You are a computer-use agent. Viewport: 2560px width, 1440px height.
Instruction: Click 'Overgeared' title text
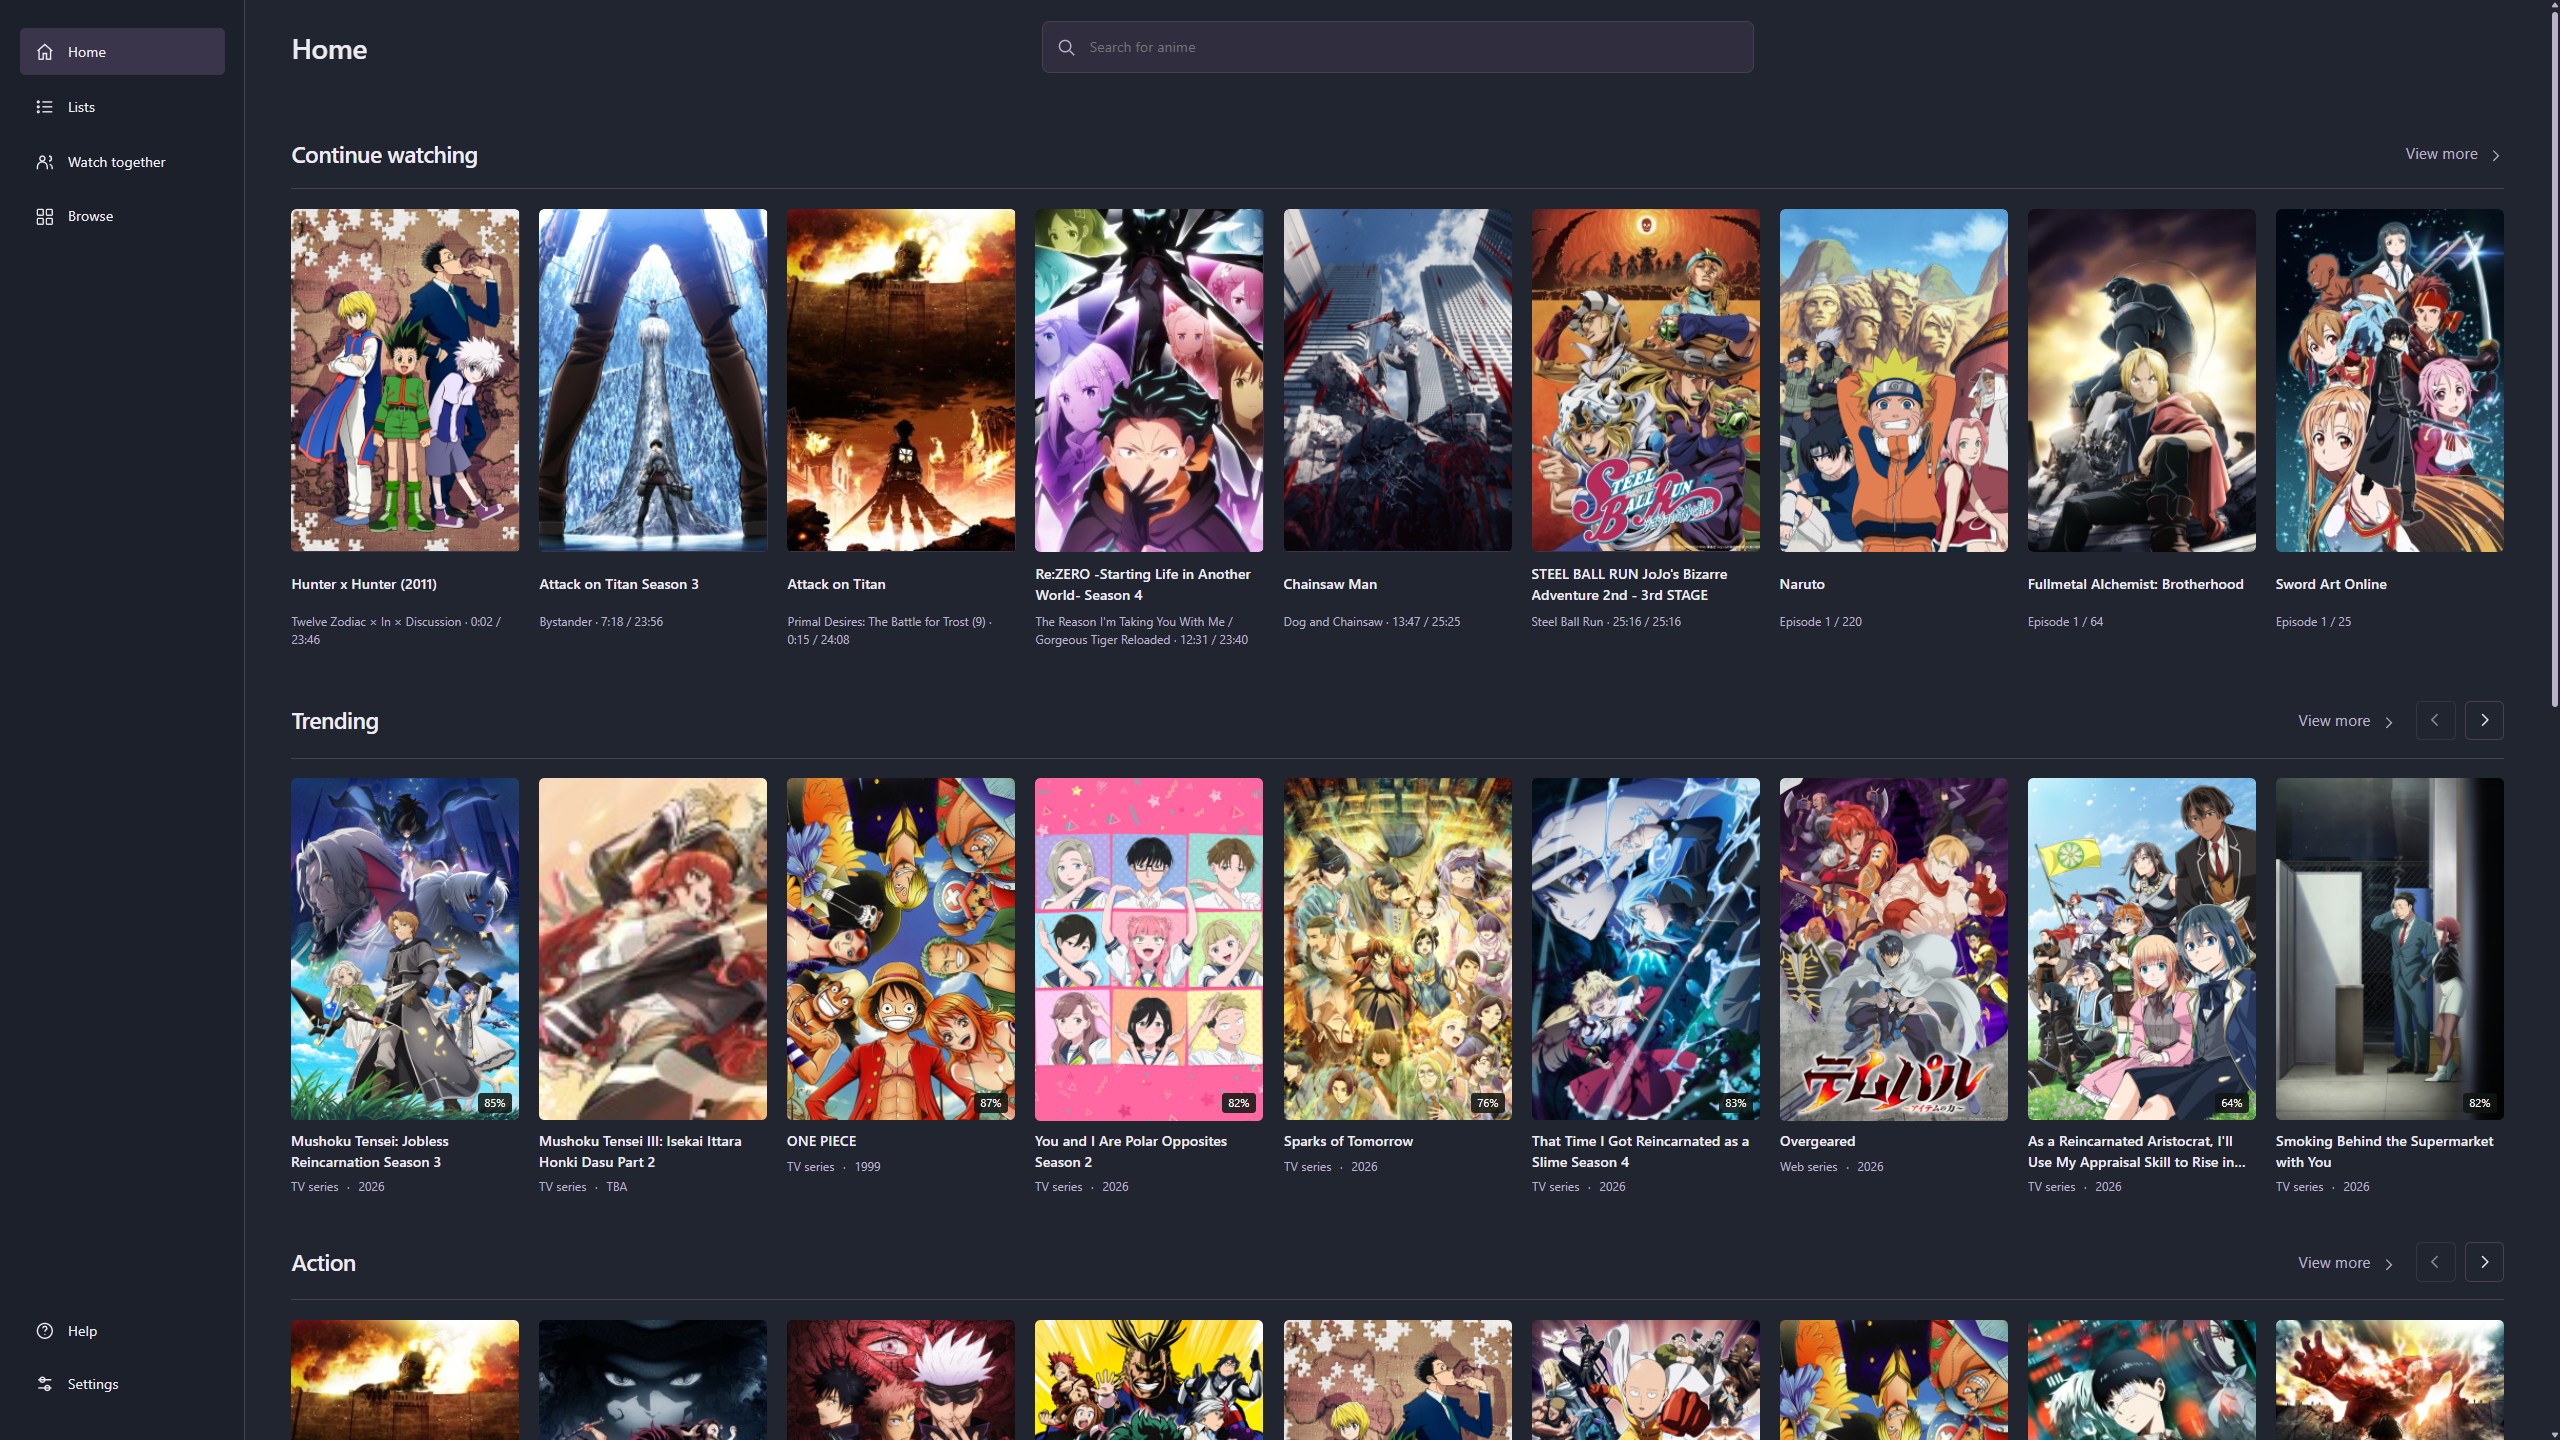point(1817,1141)
